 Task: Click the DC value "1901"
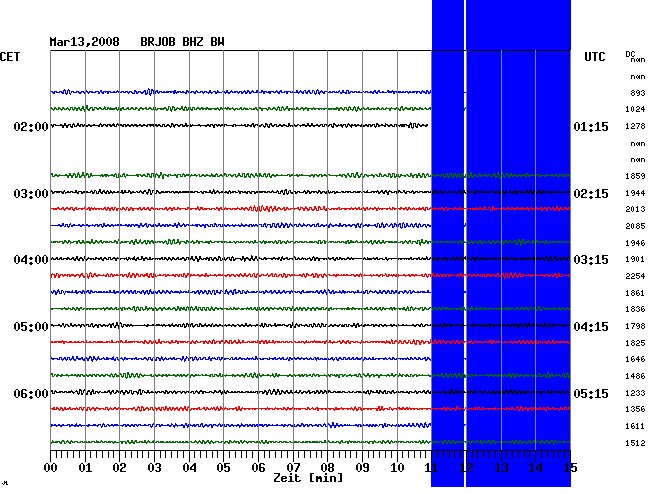coord(635,259)
